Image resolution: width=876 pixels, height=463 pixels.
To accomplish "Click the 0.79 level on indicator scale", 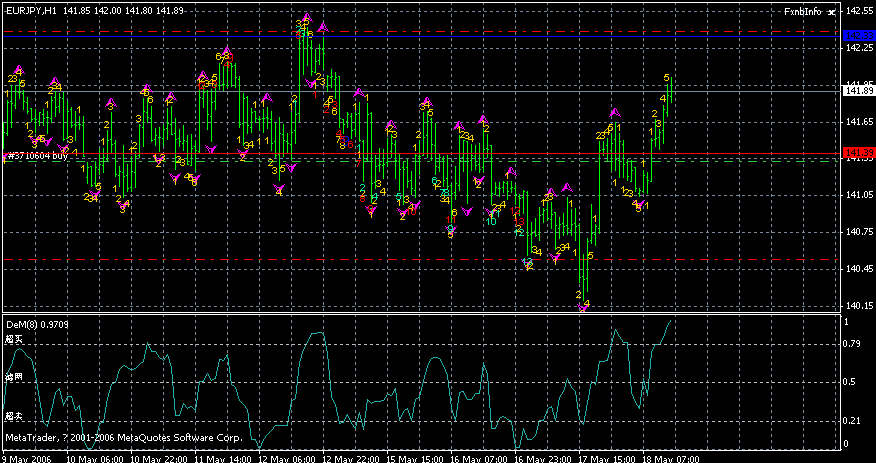I will coord(852,344).
